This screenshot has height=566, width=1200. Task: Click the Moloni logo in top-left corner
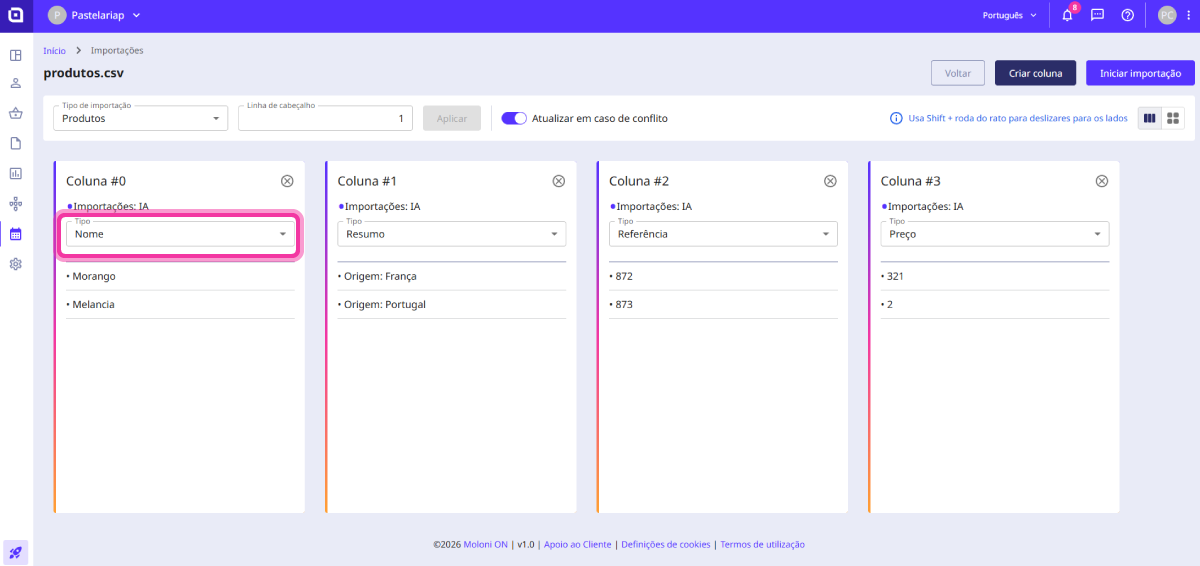pos(16,16)
